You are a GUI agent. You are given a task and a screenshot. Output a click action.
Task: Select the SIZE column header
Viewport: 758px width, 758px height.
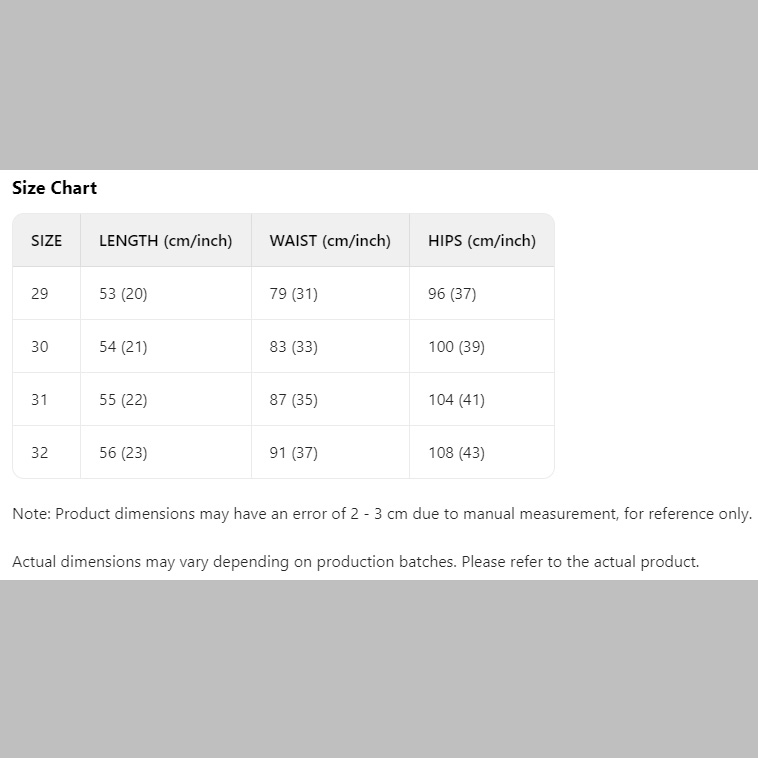pyautogui.click(x=46, y=240)
